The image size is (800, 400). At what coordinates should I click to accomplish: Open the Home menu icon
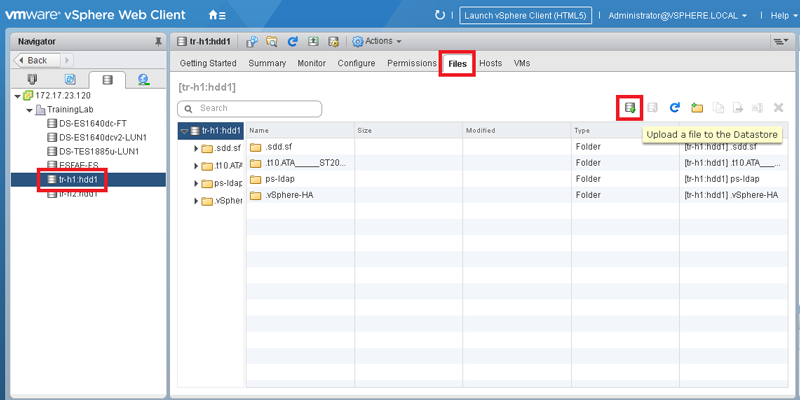tap(217, 15)
